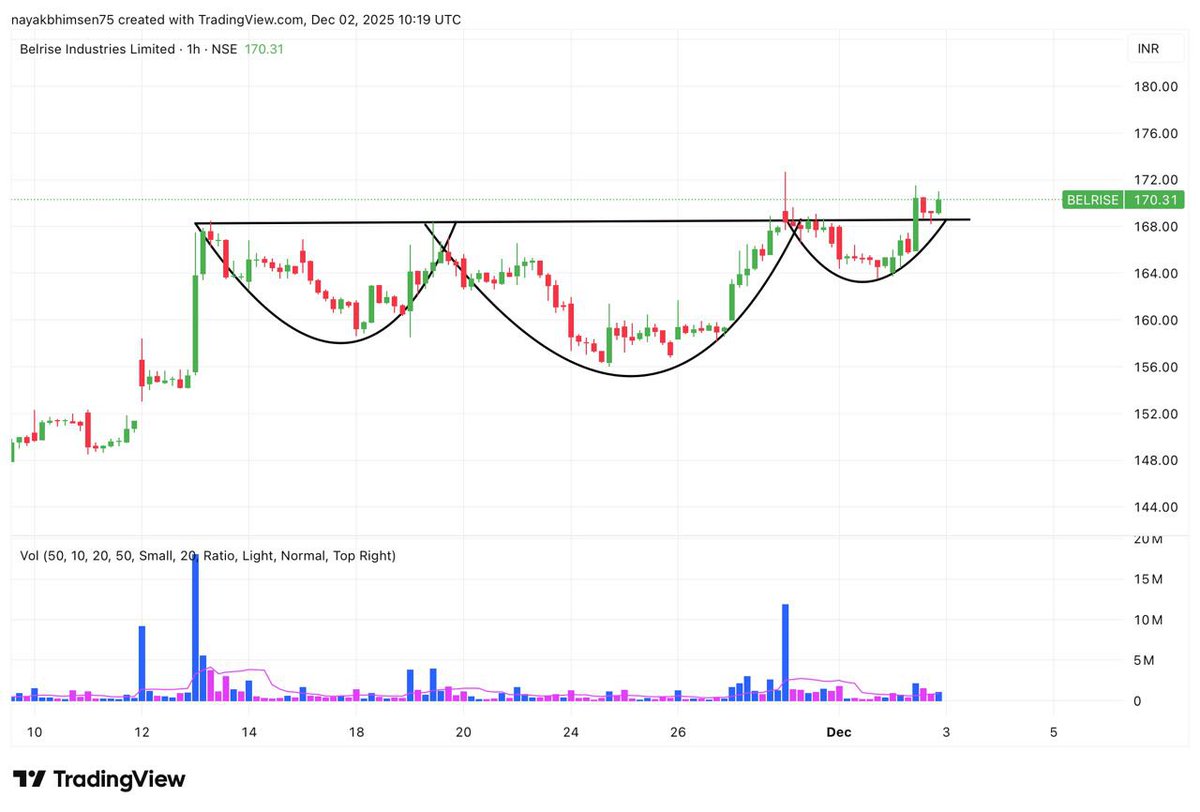This screenshot has width=1200, height=812.
Task: Click the 148.00 price axis label
Action: coord(1154,460)
